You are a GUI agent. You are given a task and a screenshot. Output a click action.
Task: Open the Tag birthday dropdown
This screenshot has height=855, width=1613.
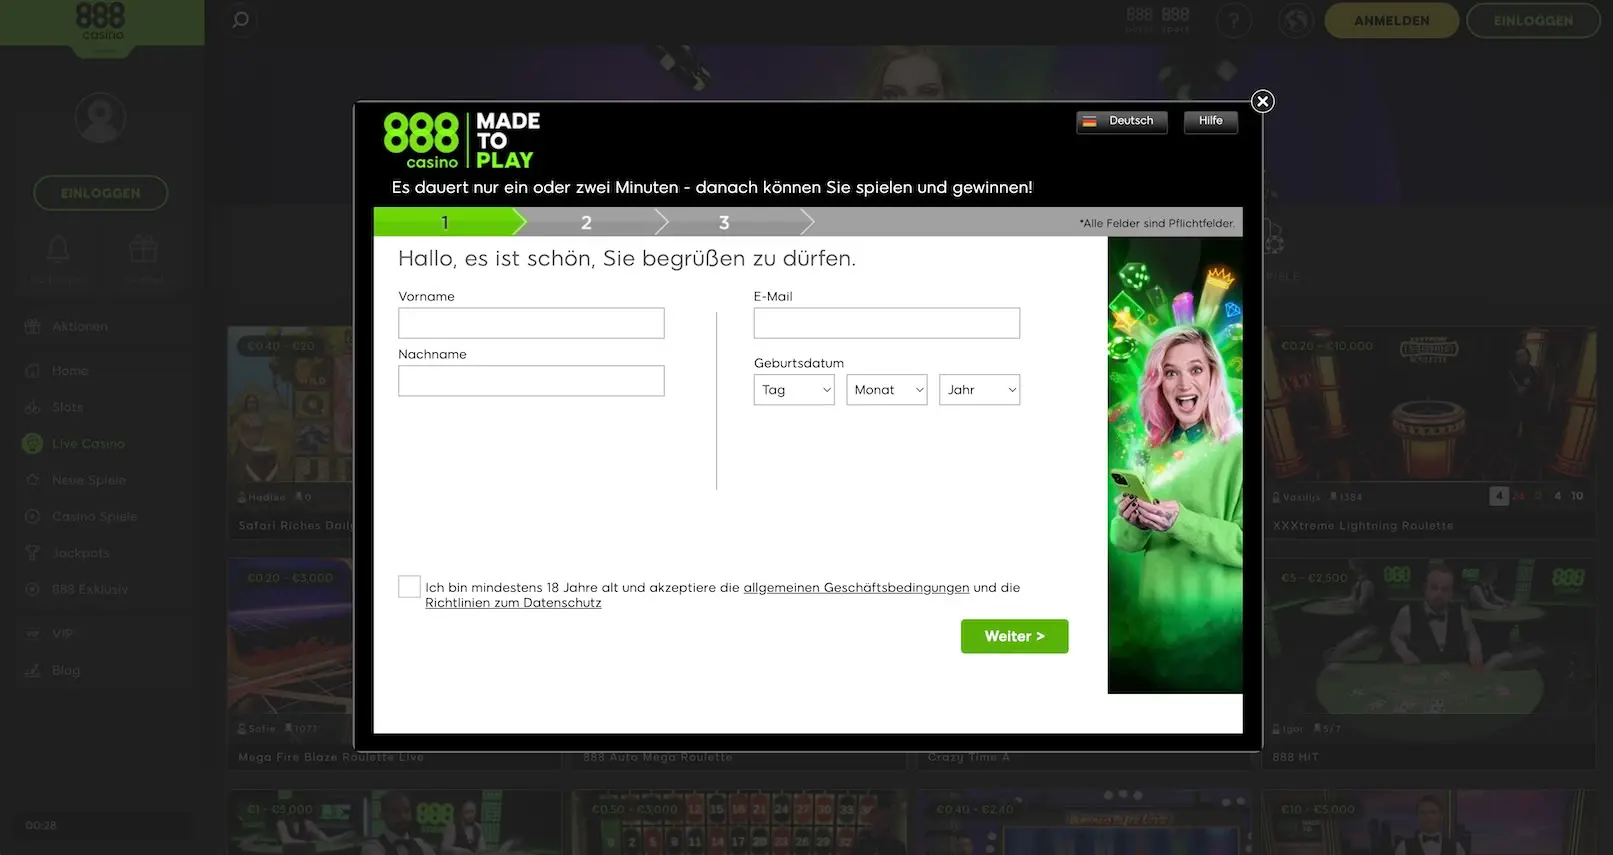click(x=793, y=390)
